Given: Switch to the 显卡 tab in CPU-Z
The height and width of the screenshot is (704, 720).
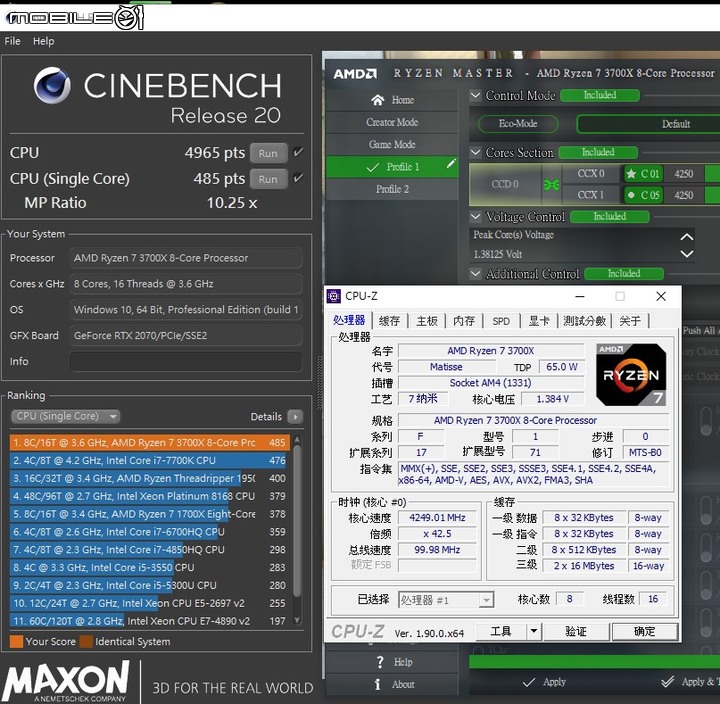Looking at the screenshot, I should click(x=539, y=321).
